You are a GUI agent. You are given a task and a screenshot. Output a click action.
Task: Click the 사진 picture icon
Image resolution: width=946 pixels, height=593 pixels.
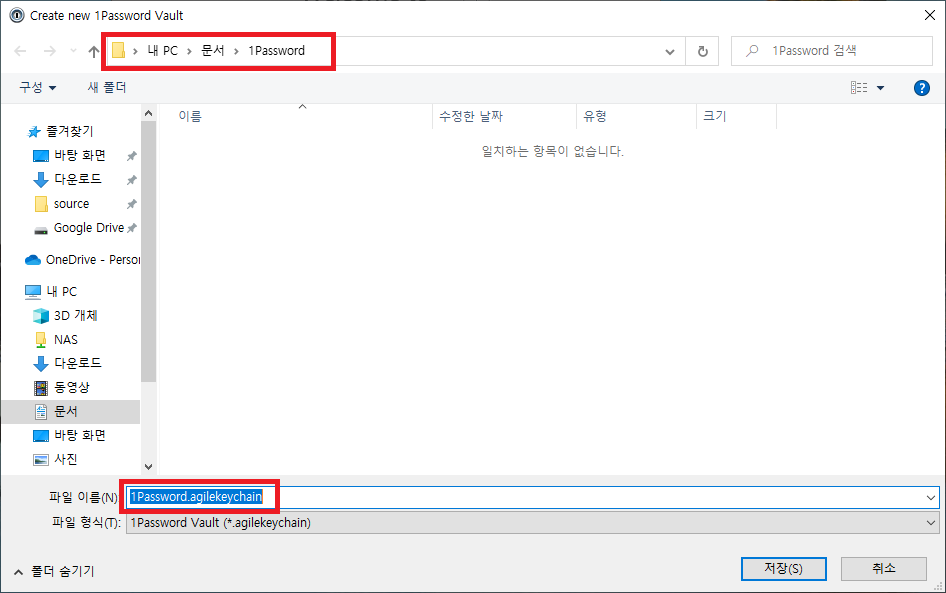point(40,460)
